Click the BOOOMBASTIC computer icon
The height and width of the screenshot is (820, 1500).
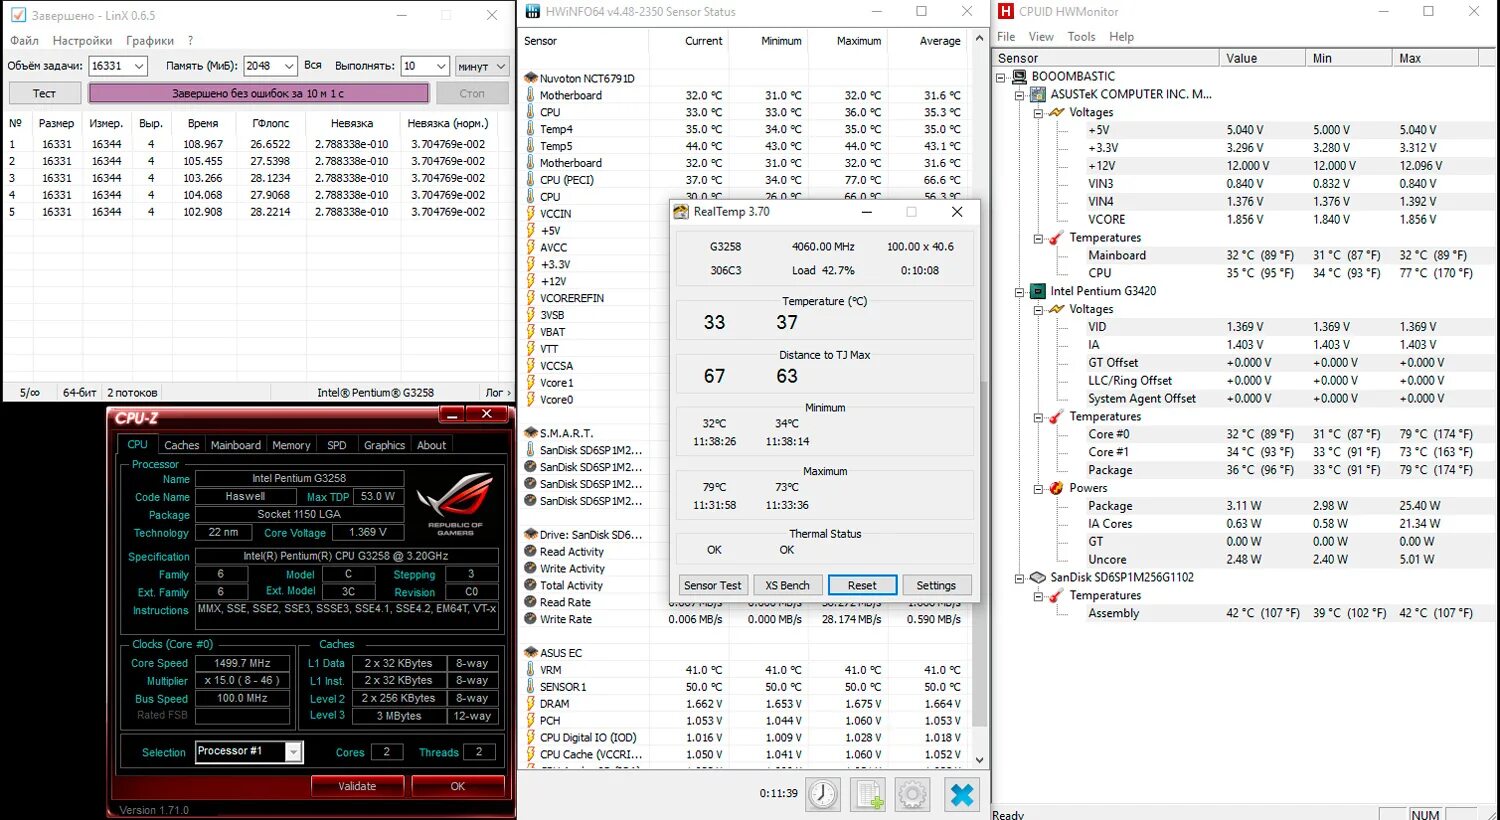point(1019,76)
